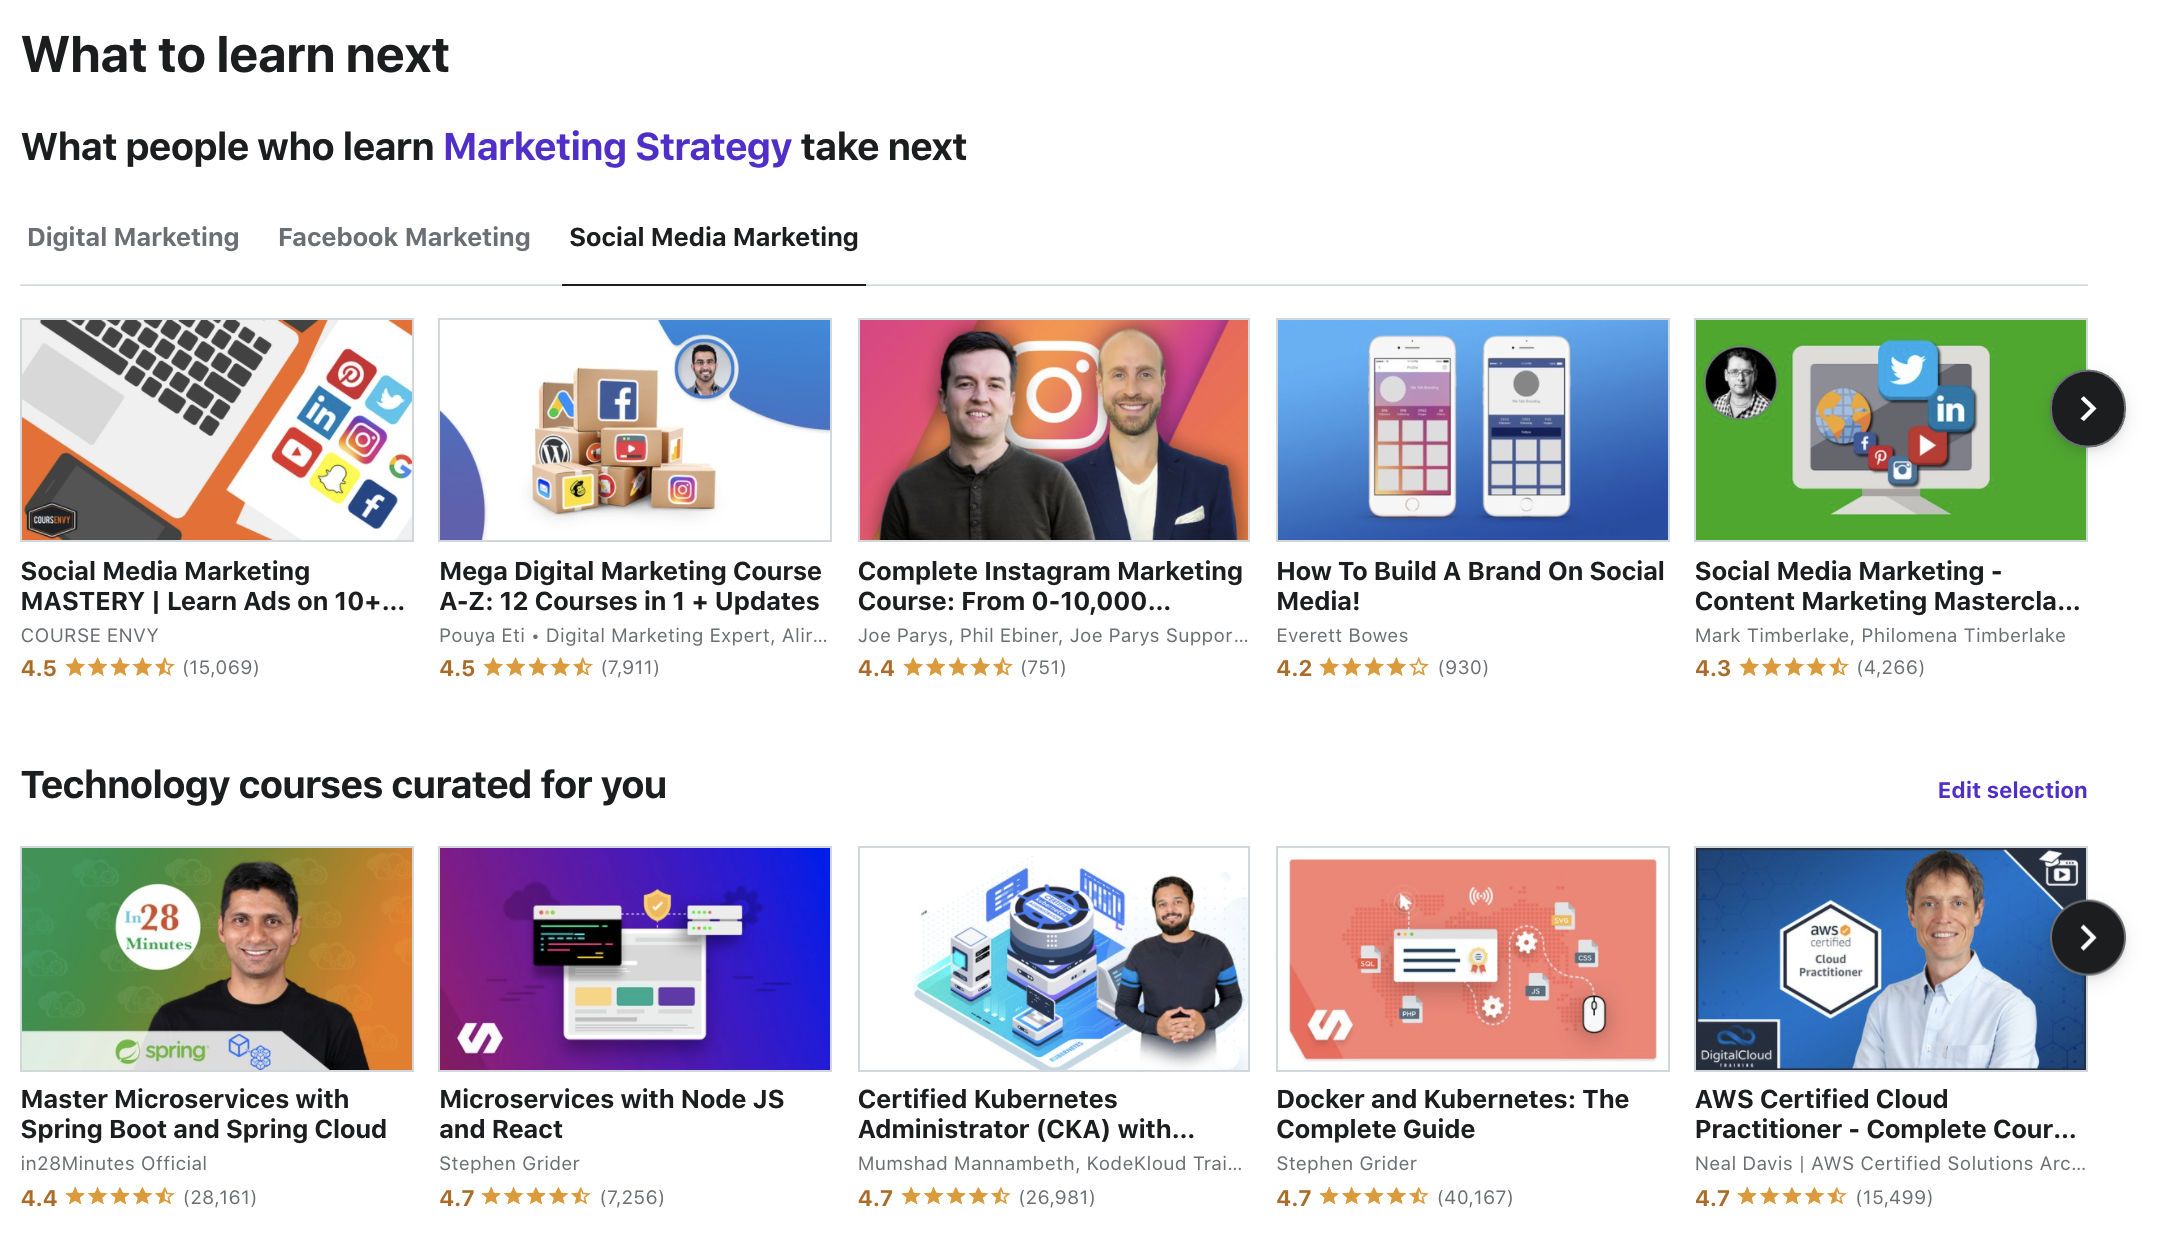Click Microservices with Node JS and React title
Image resolution: width=2176 pixels, height=1248 pixels.
(x=611, y=1114)
